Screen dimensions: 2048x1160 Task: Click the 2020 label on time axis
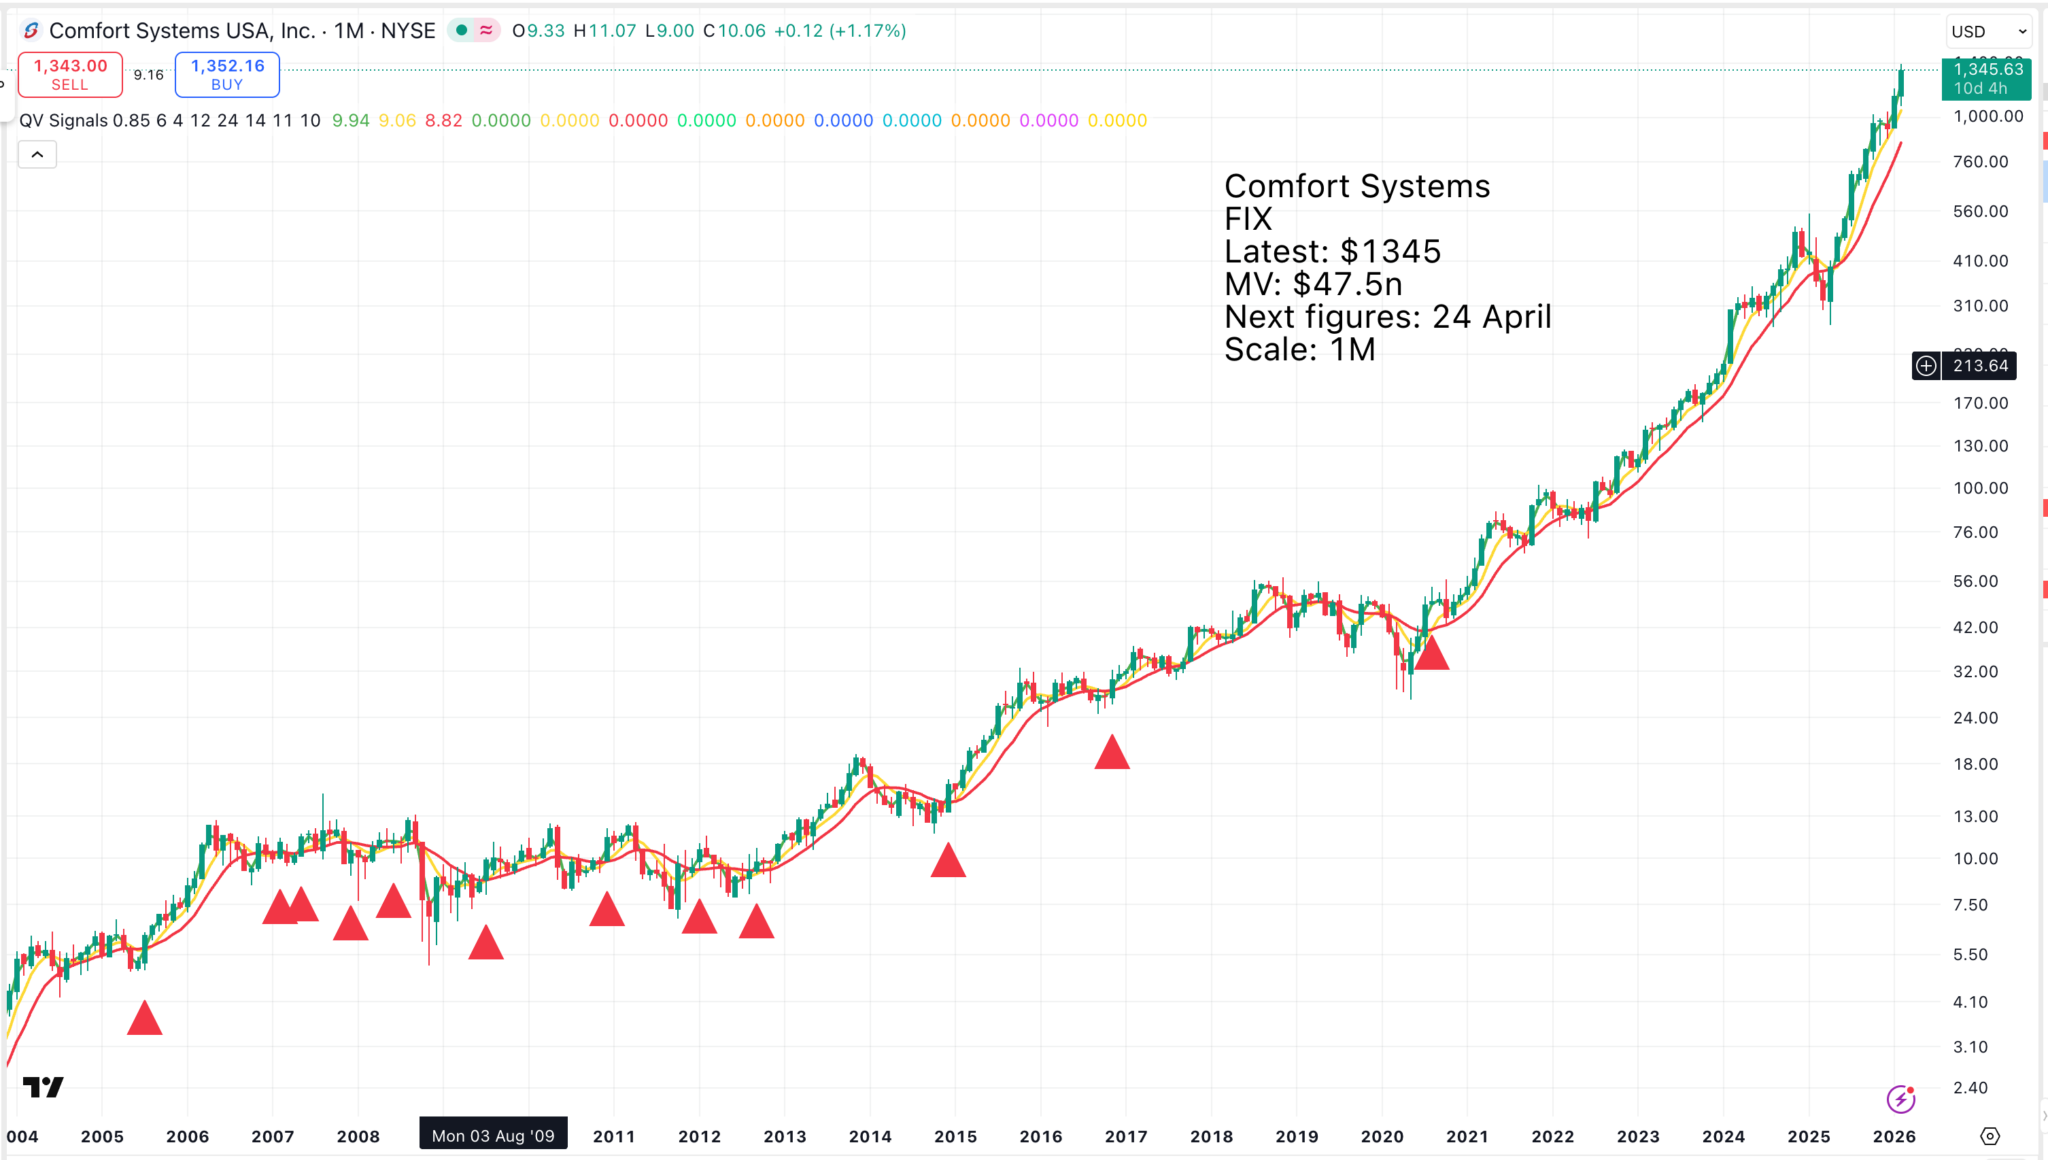point(1382,1137)
